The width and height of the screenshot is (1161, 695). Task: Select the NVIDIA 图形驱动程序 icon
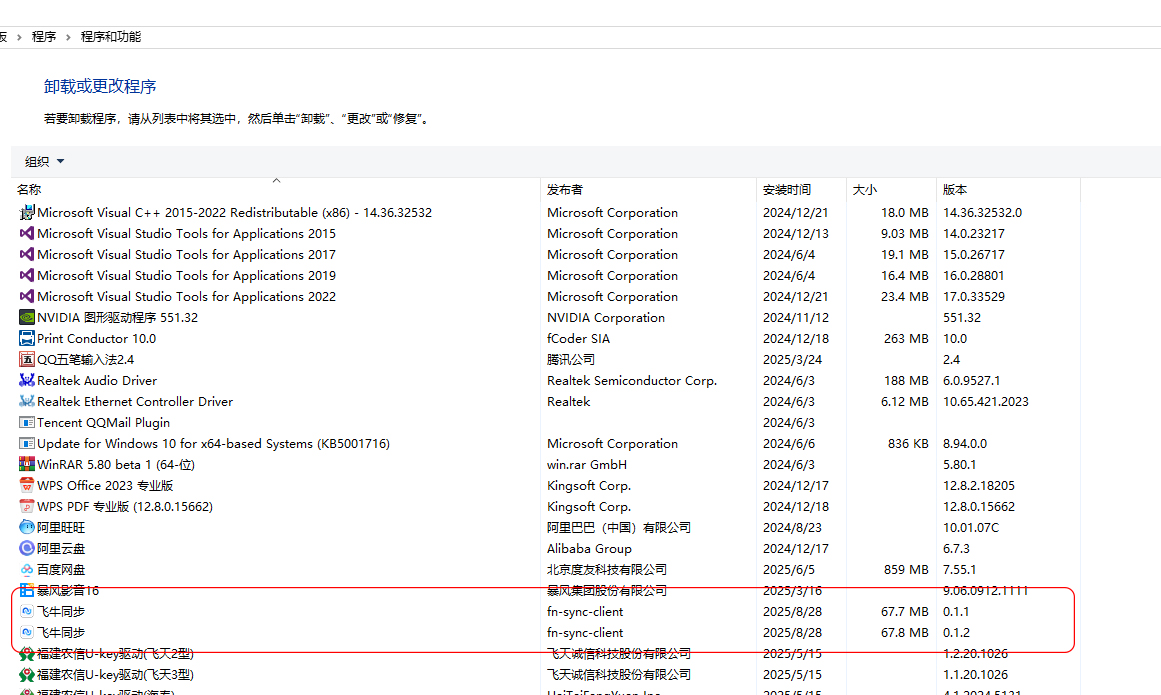pyautogui.click(x=27, y=318)
